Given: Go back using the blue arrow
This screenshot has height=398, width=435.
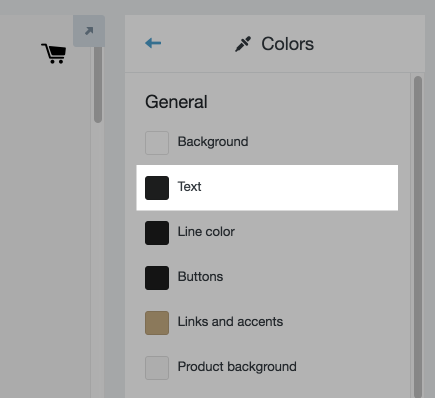Looking at the screenshot, I should coord(153,43).
